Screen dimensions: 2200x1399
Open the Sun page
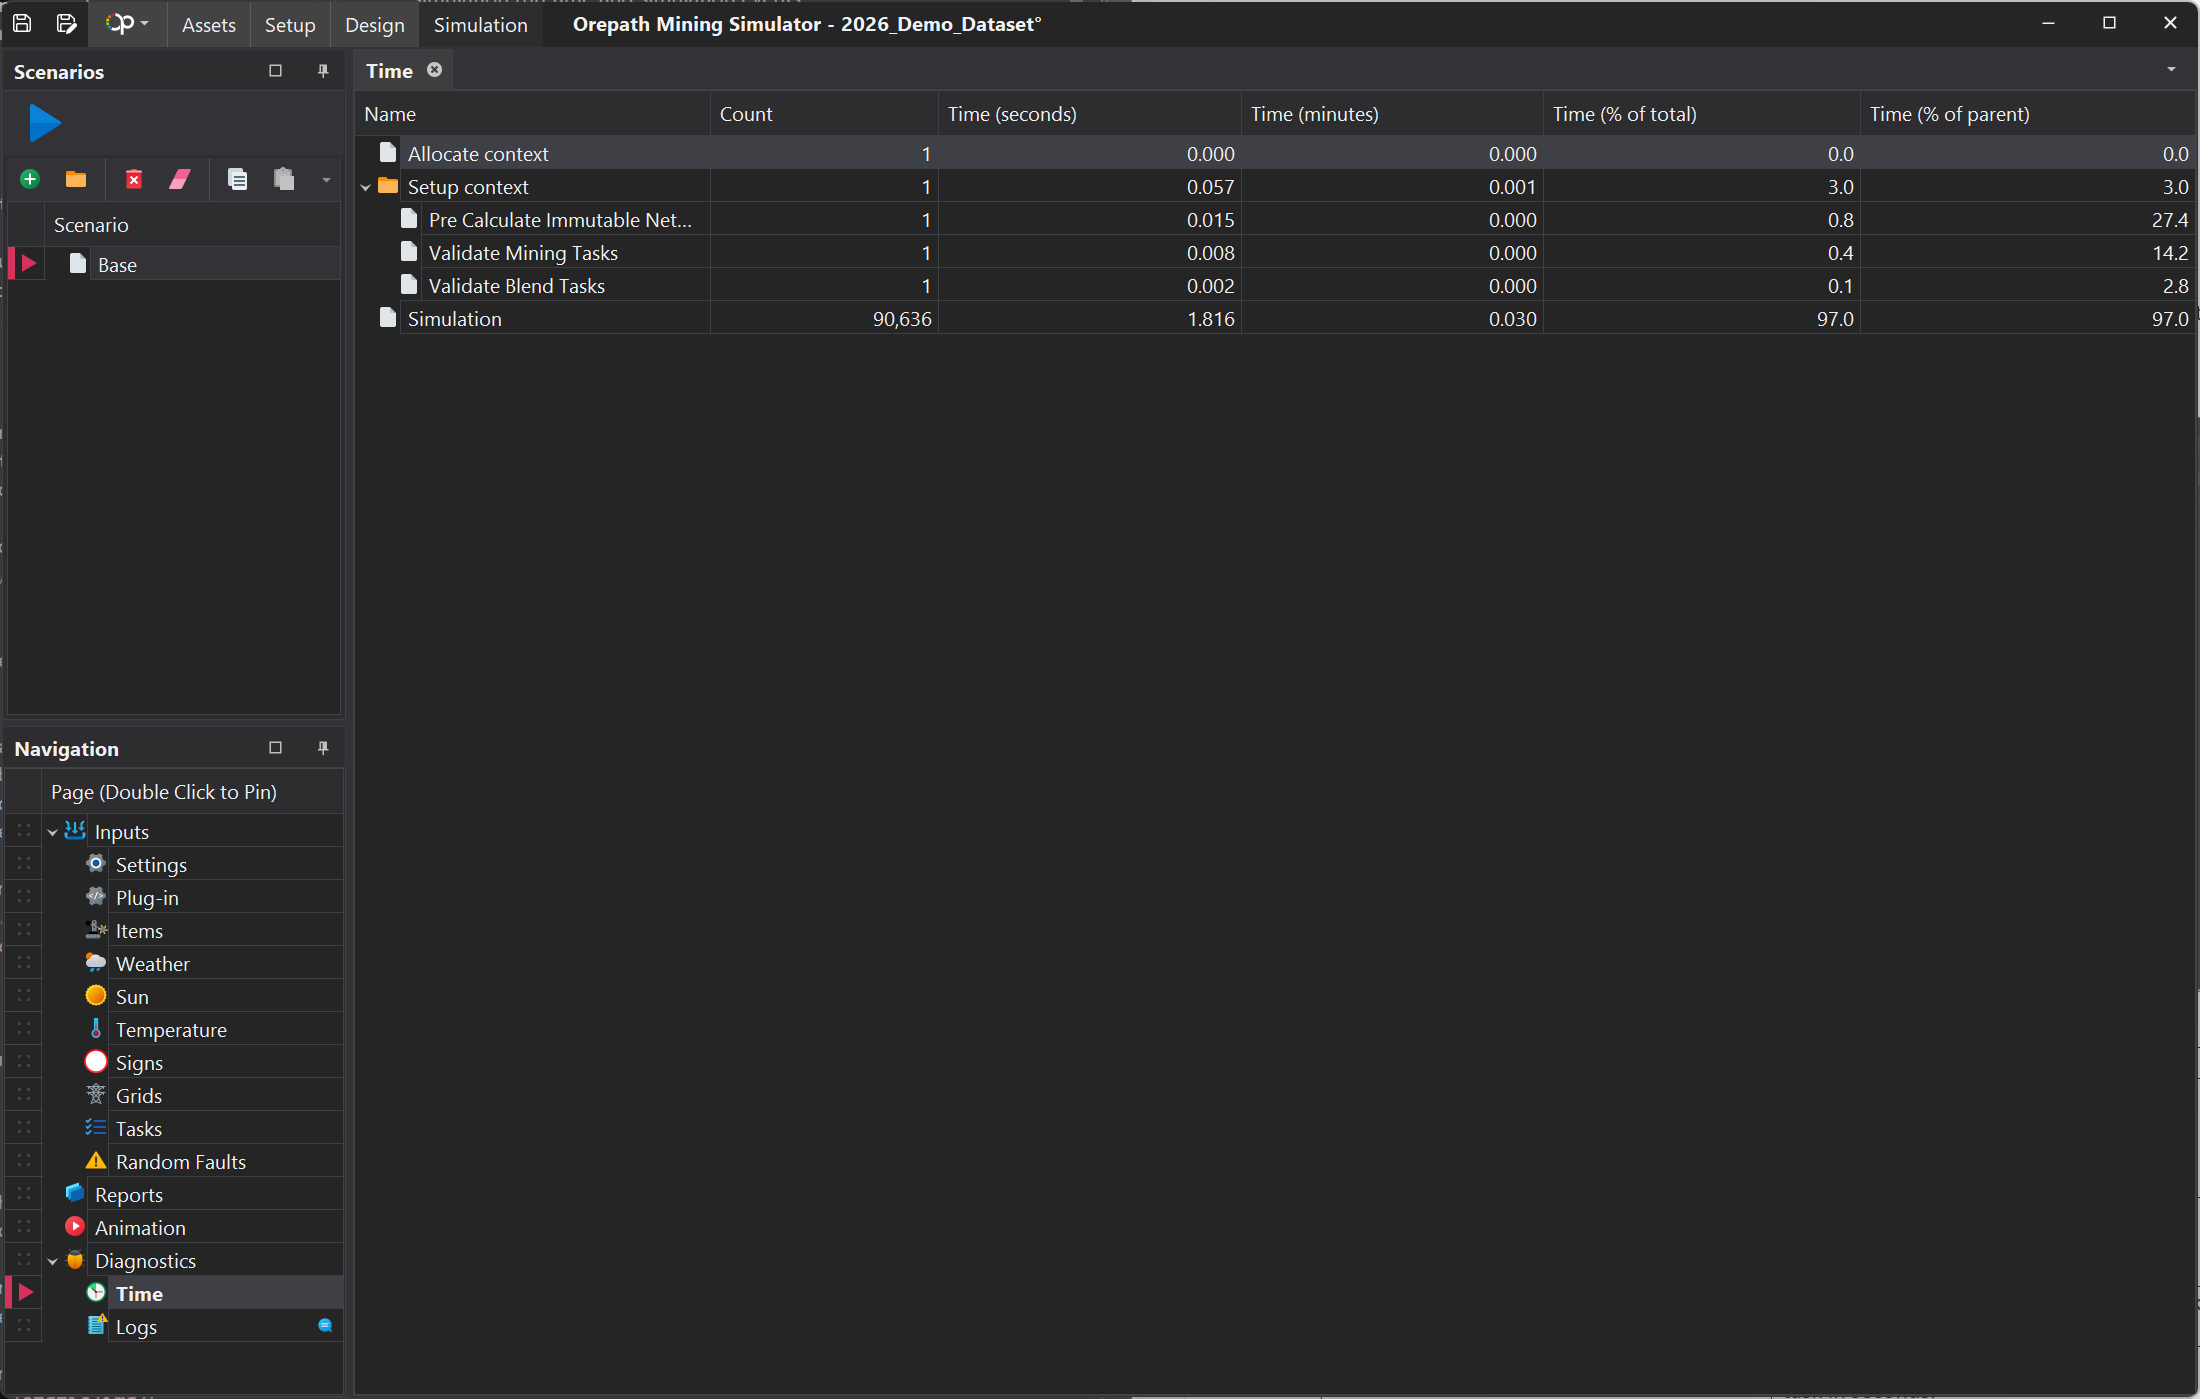[132, 997]
